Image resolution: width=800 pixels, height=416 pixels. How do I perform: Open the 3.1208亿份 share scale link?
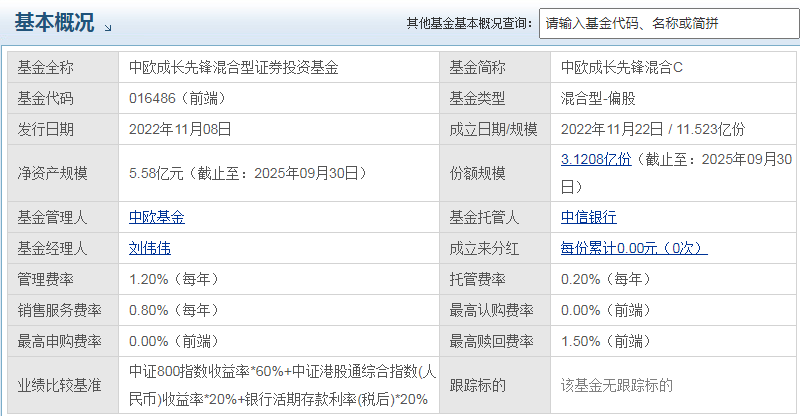(596, 159)
